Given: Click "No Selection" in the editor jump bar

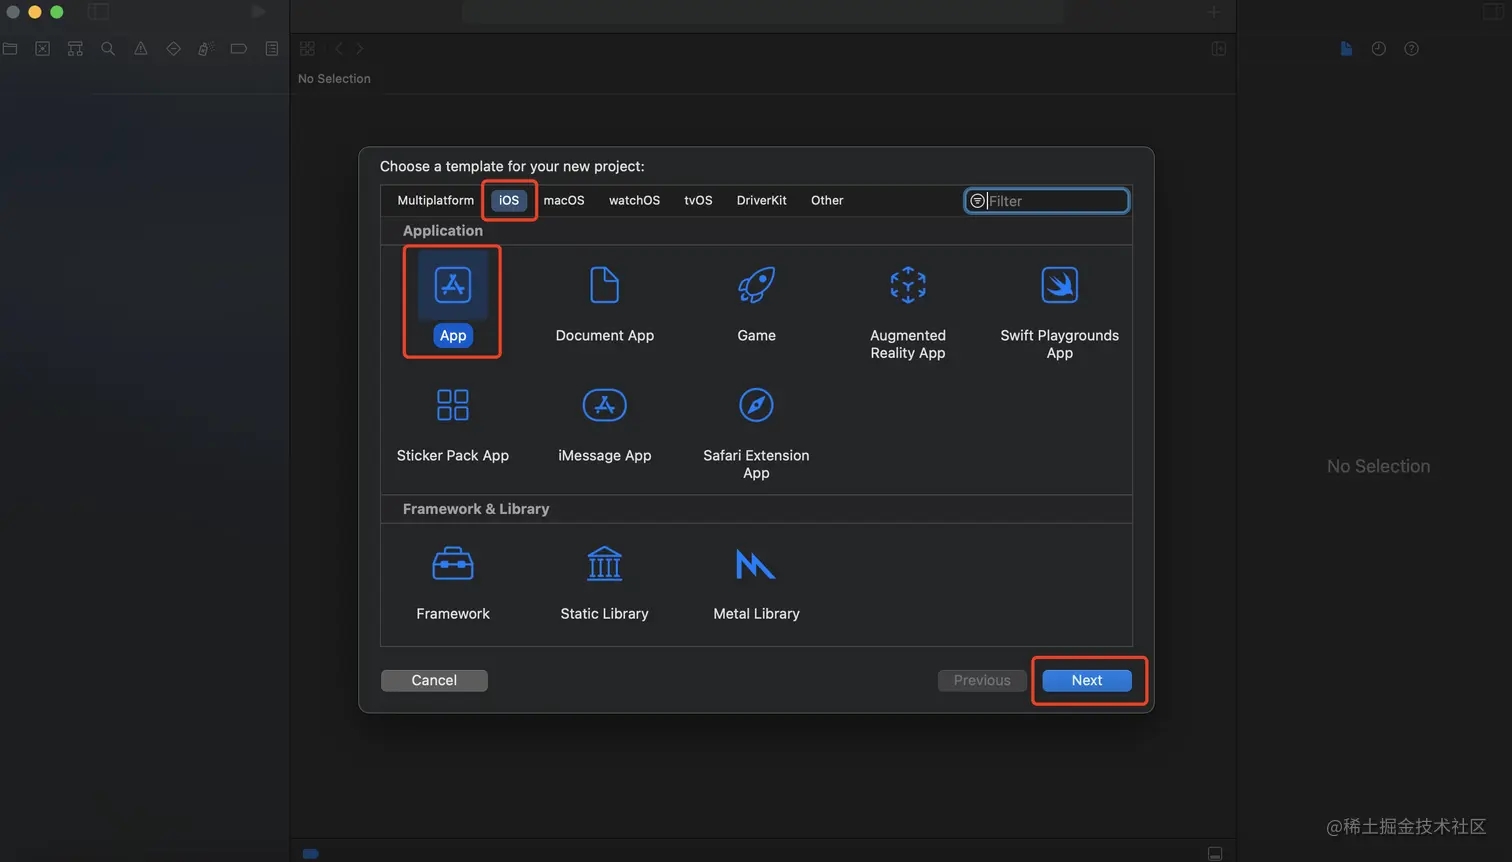Looking at the screenshot, I should 334,78.
